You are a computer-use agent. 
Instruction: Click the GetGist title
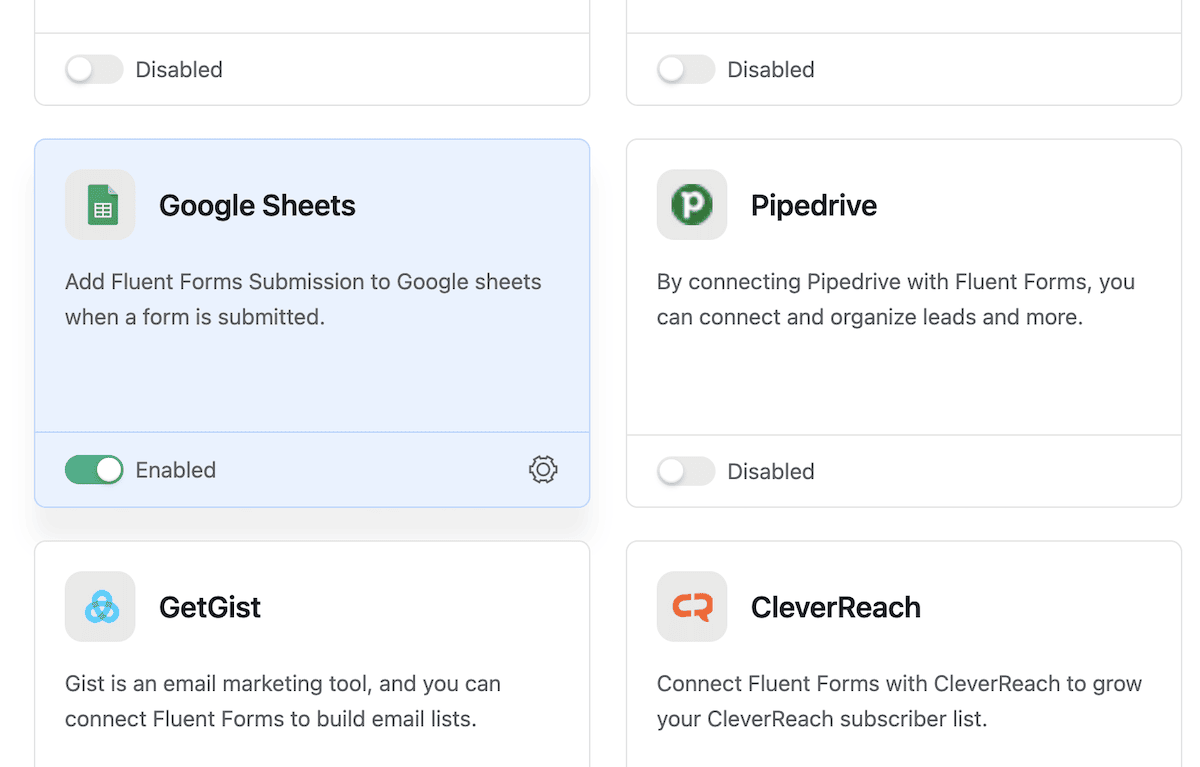click(x=210, y=607)
